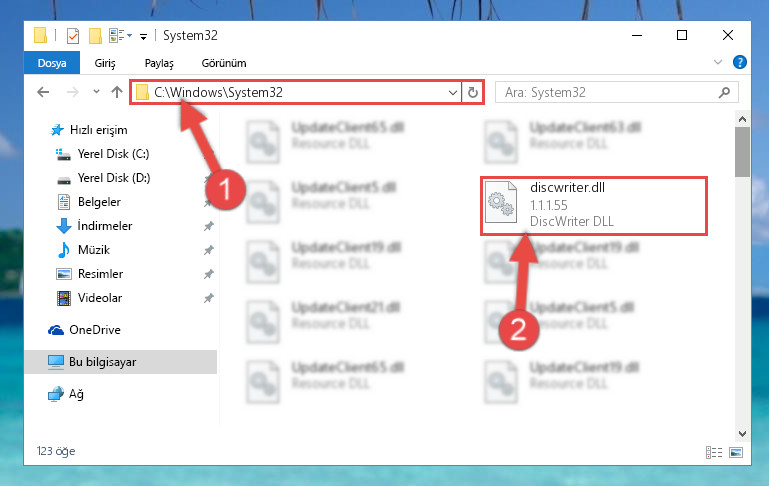The width and height of the screenshot is (769, 486).
Task: Select the discwriter.dll file
Action: 593,206
